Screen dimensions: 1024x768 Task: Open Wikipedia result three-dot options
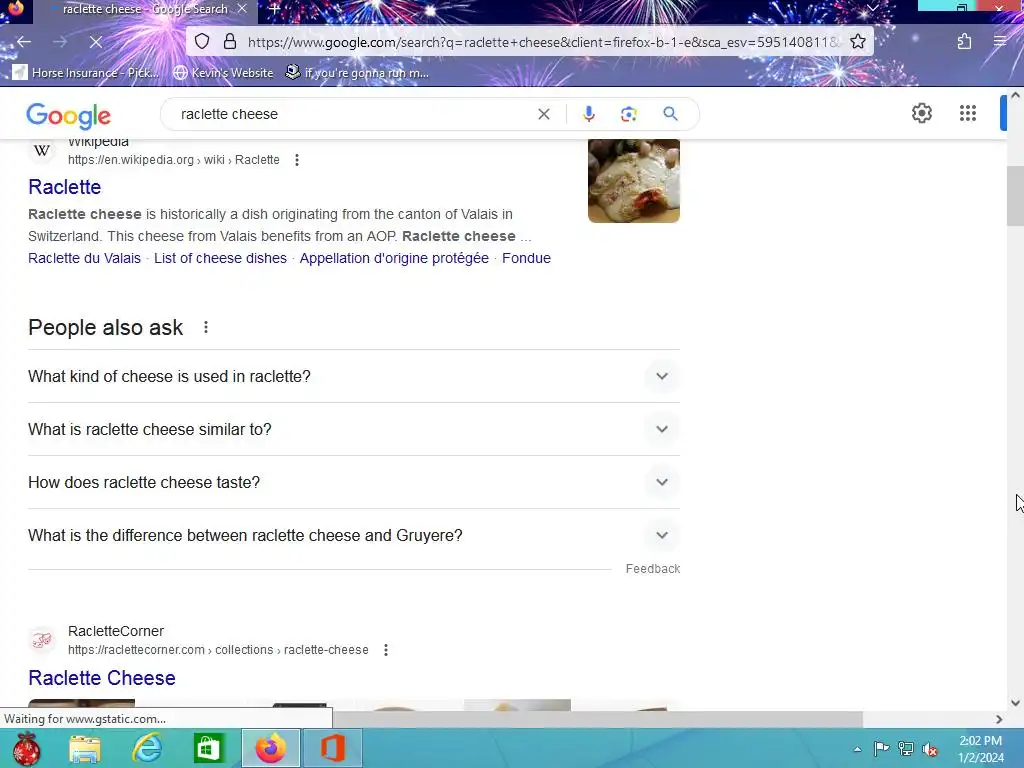tap(296, 160)
